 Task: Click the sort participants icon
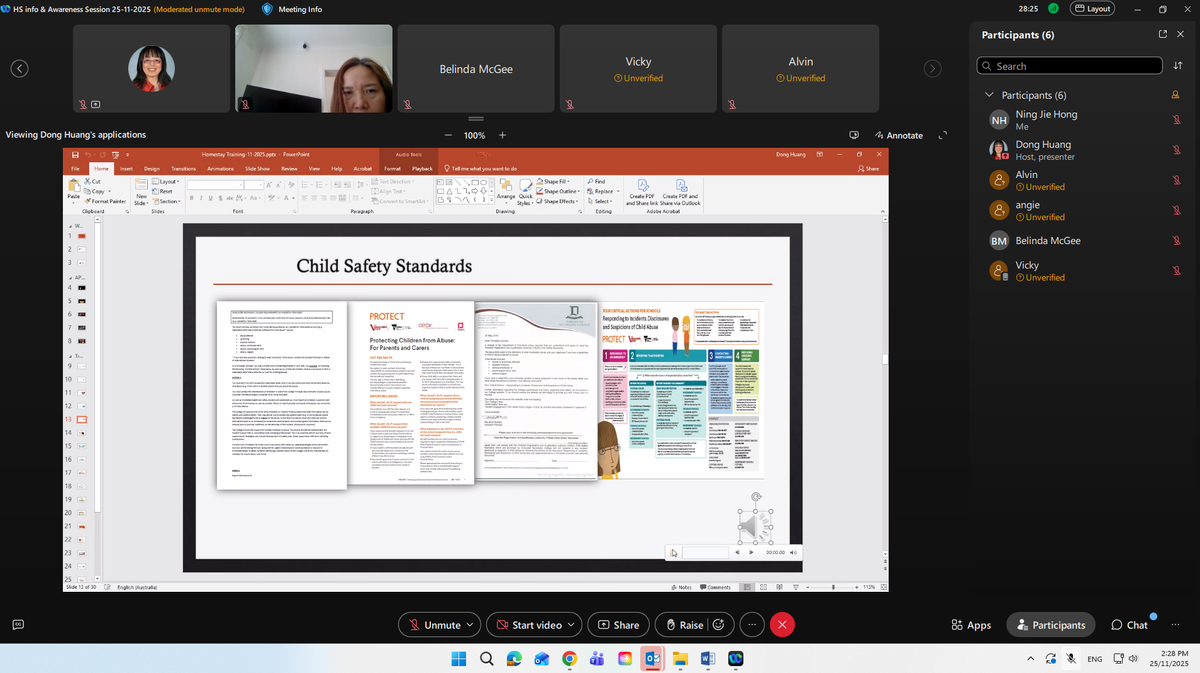1176,66
